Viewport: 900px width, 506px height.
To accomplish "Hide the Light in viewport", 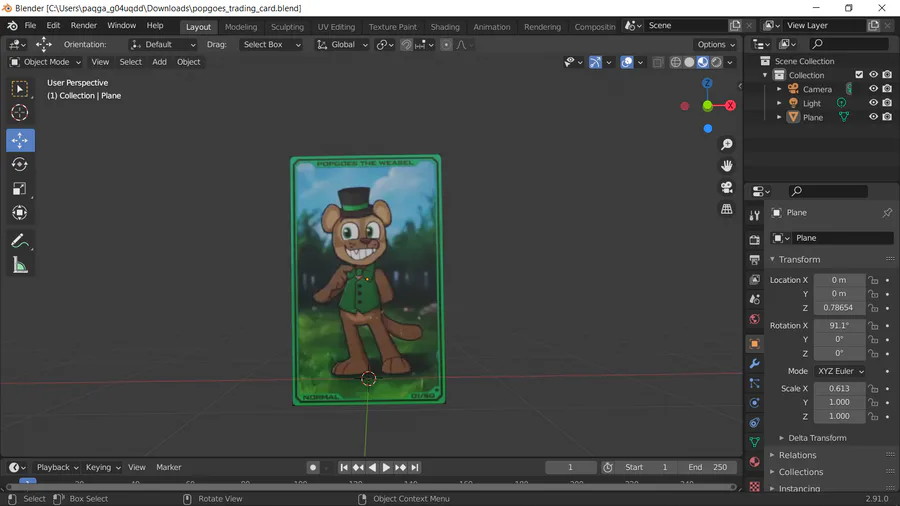I will pyautogui.click(x=873, y=103).
